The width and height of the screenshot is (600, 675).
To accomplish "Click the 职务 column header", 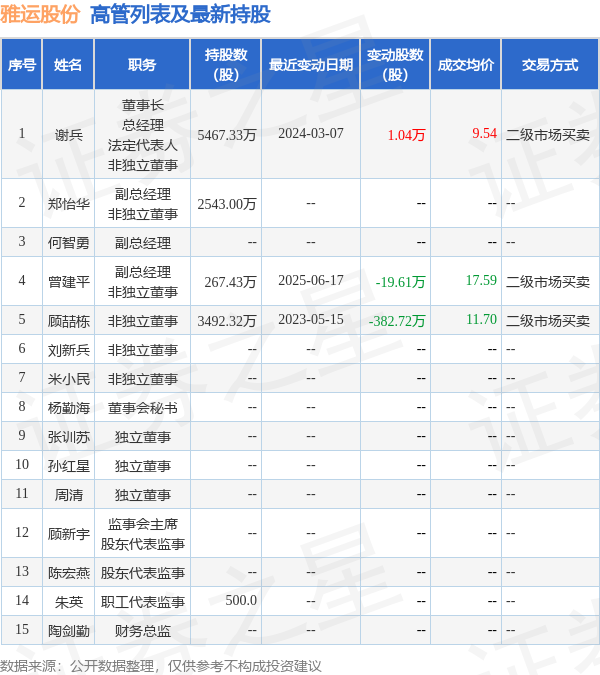I will [x=142, y=65].
